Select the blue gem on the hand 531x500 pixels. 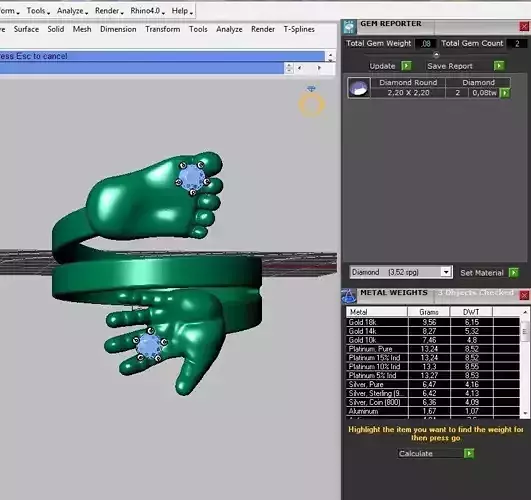point(149,345)
